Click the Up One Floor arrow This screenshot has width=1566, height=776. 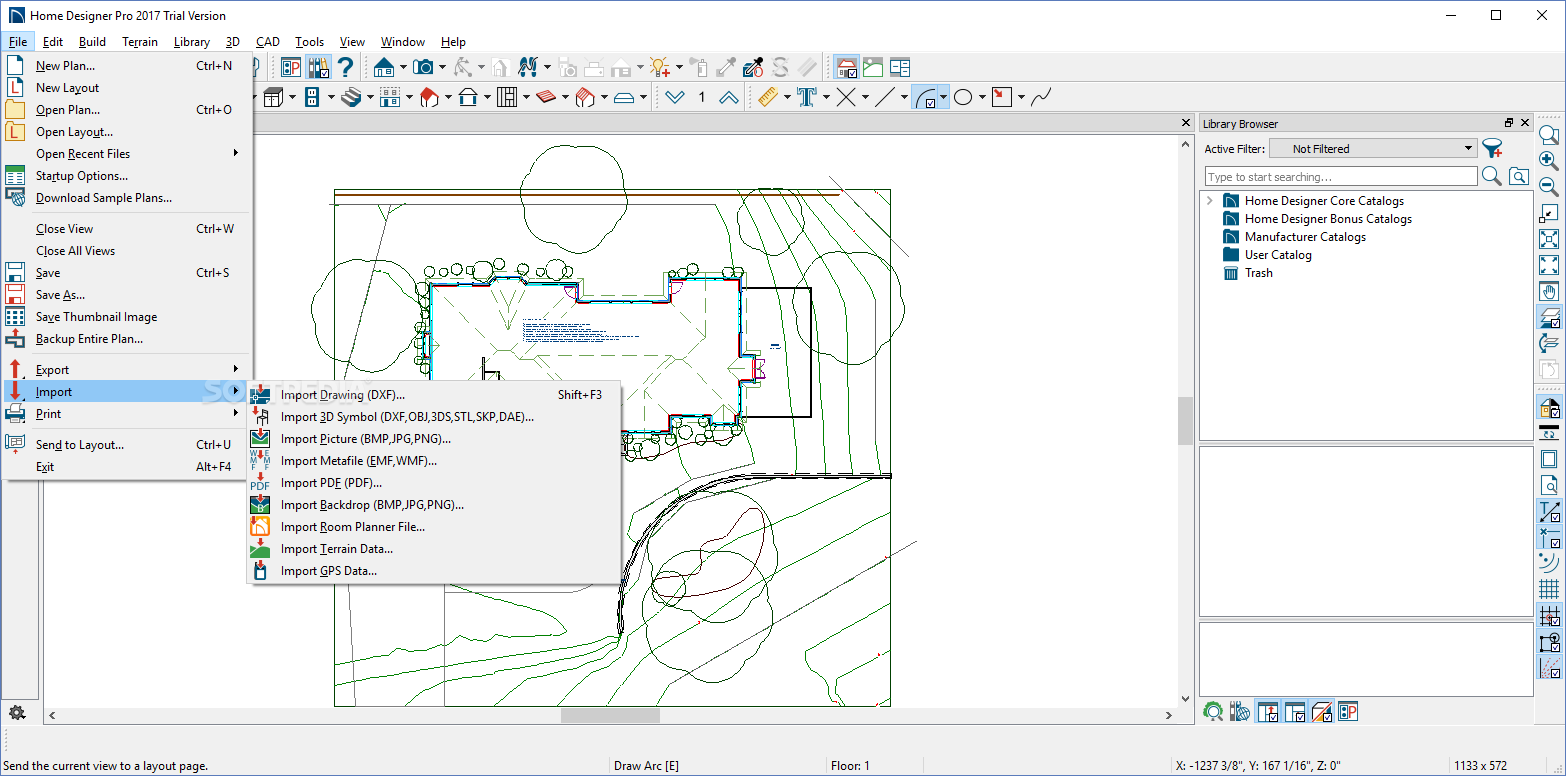[729, 97]
